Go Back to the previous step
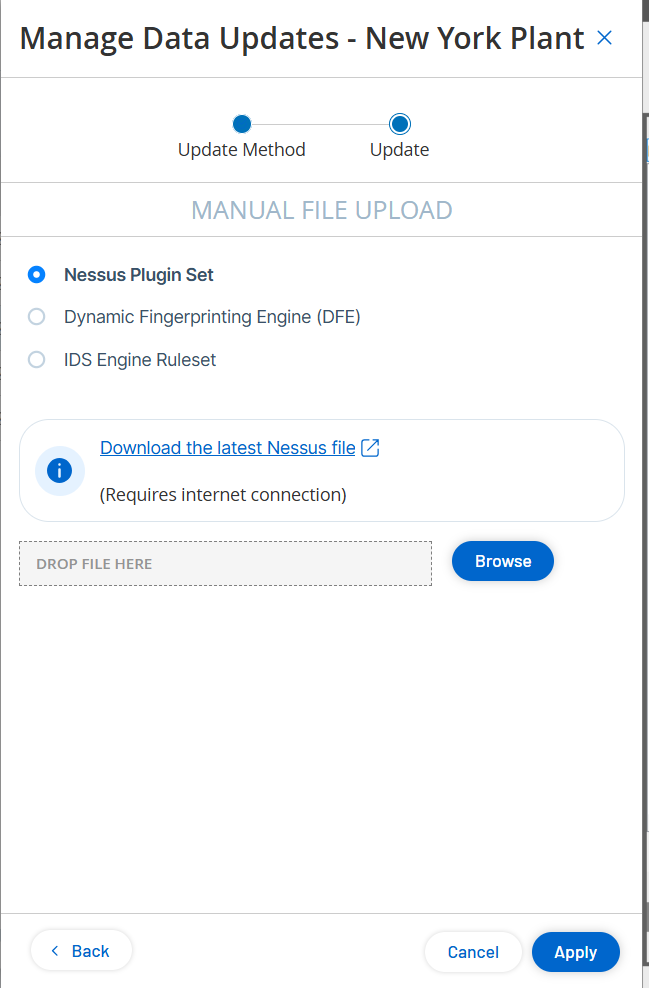 81,951
